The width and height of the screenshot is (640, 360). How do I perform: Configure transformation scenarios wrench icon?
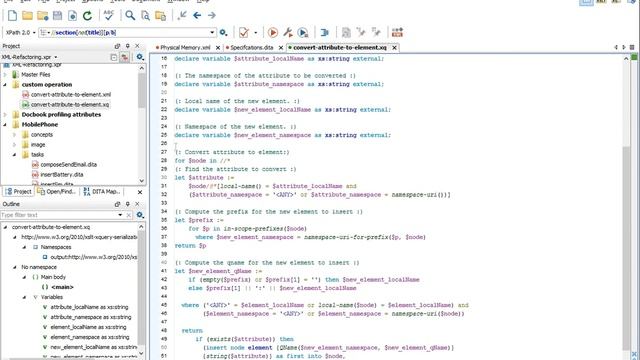288,32
